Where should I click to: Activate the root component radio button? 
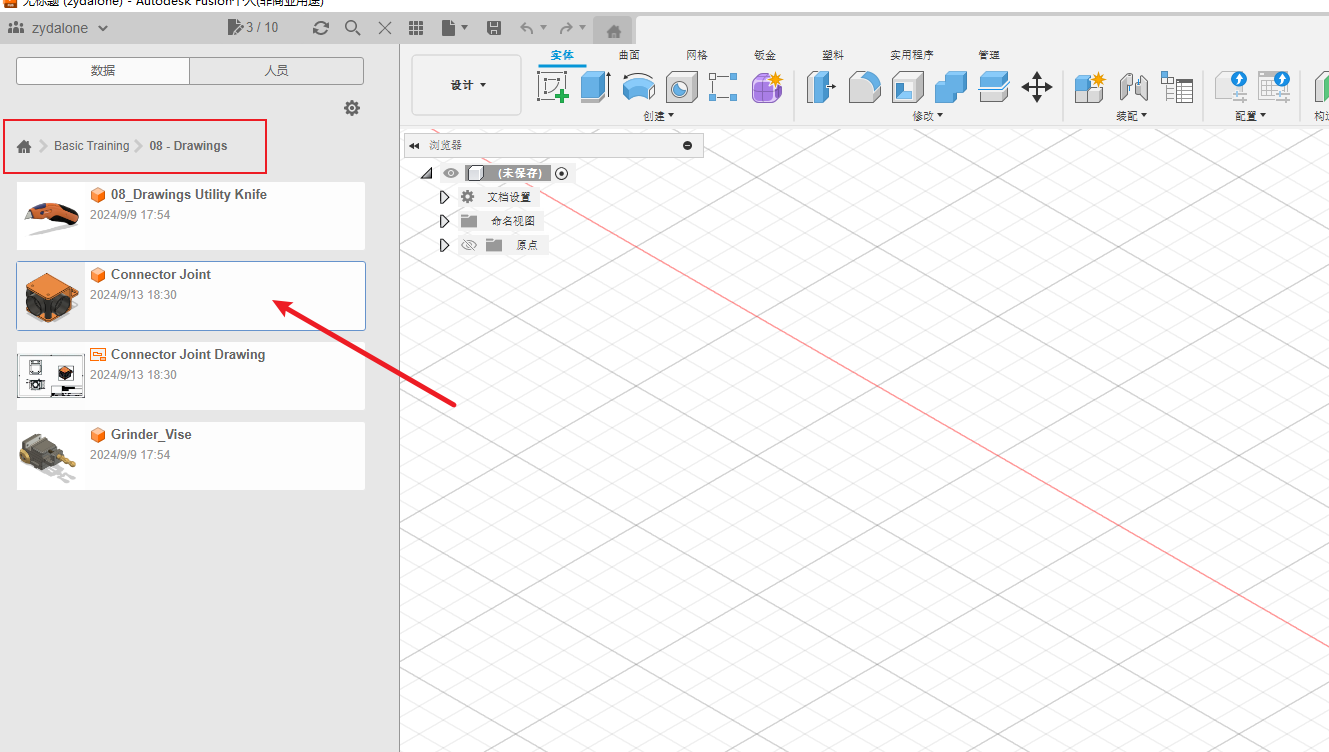point(562,173)
